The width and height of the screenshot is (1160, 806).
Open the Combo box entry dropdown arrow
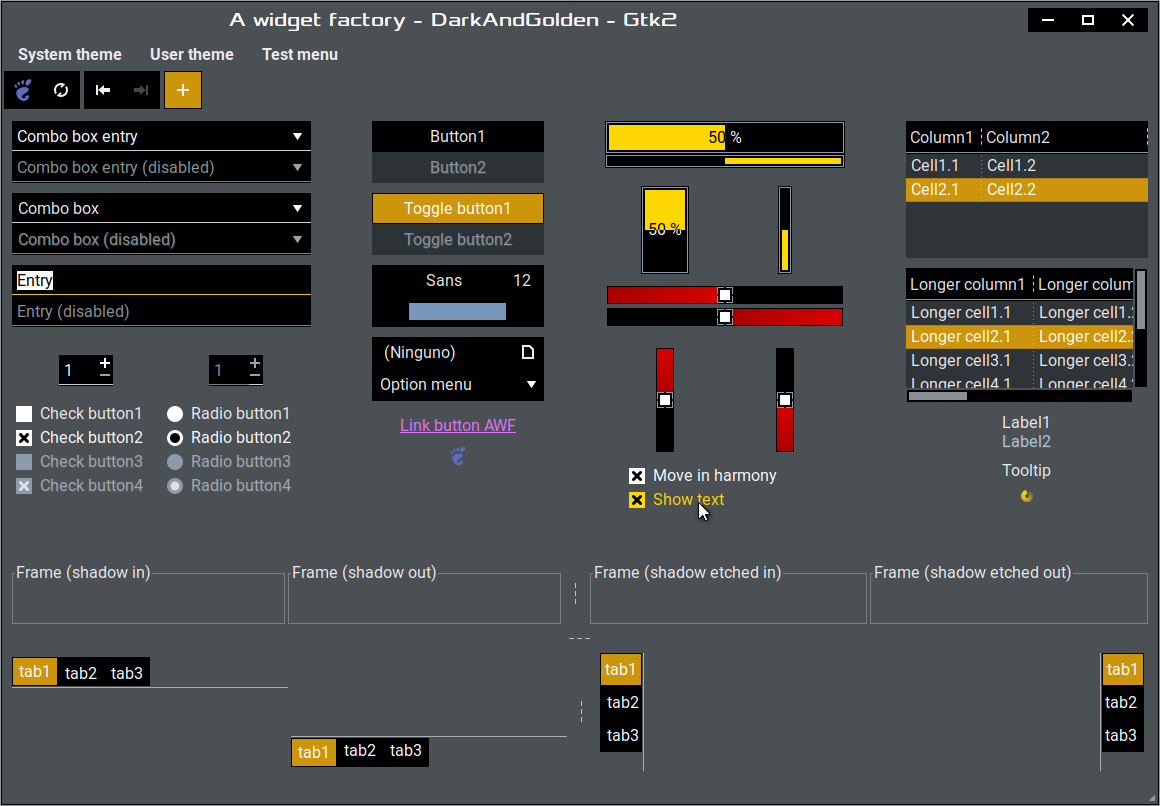(x=297, y=136)
